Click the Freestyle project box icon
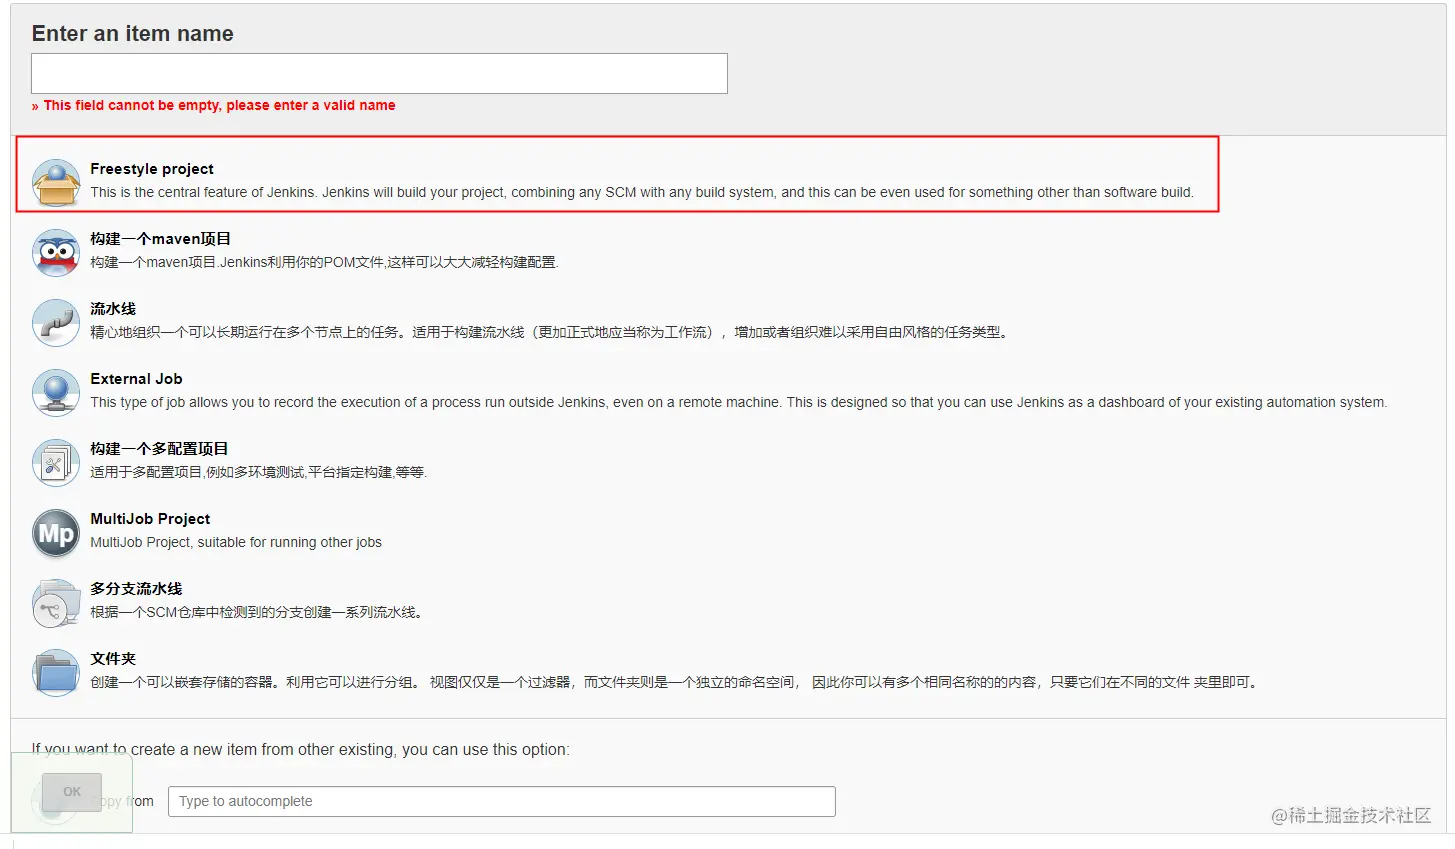 point(56,183)
